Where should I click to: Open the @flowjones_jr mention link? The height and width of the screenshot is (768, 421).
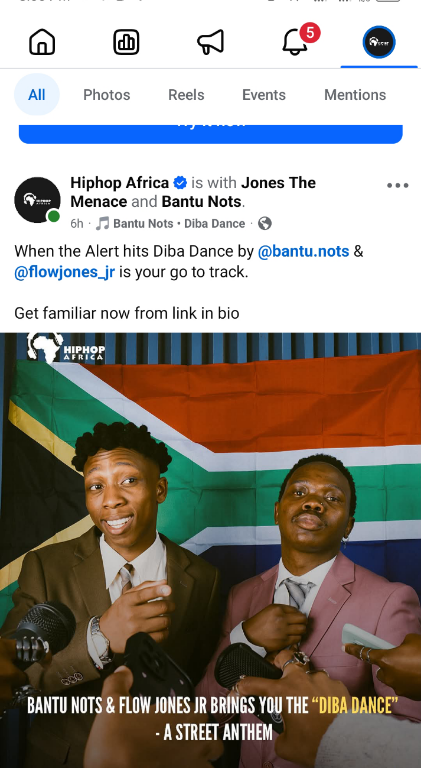click(65, 272)
